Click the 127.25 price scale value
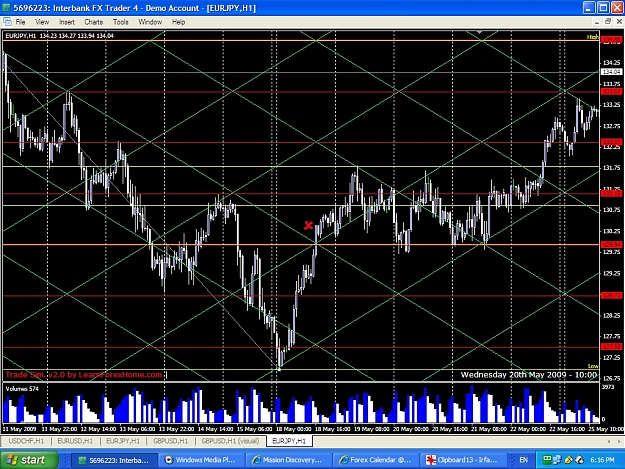This screenshot has width=625, height=469. (611, 357)
